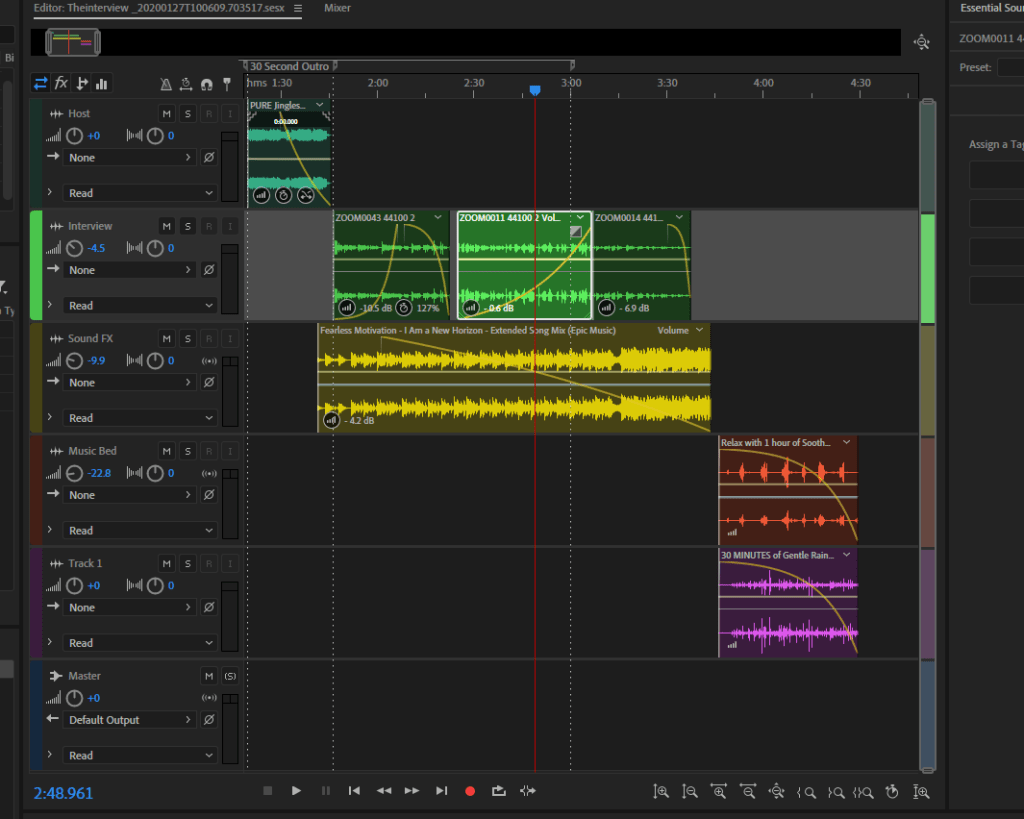Screen dimensions: 1024x819
Task: Select the fx effects view button
Action: 61,83
